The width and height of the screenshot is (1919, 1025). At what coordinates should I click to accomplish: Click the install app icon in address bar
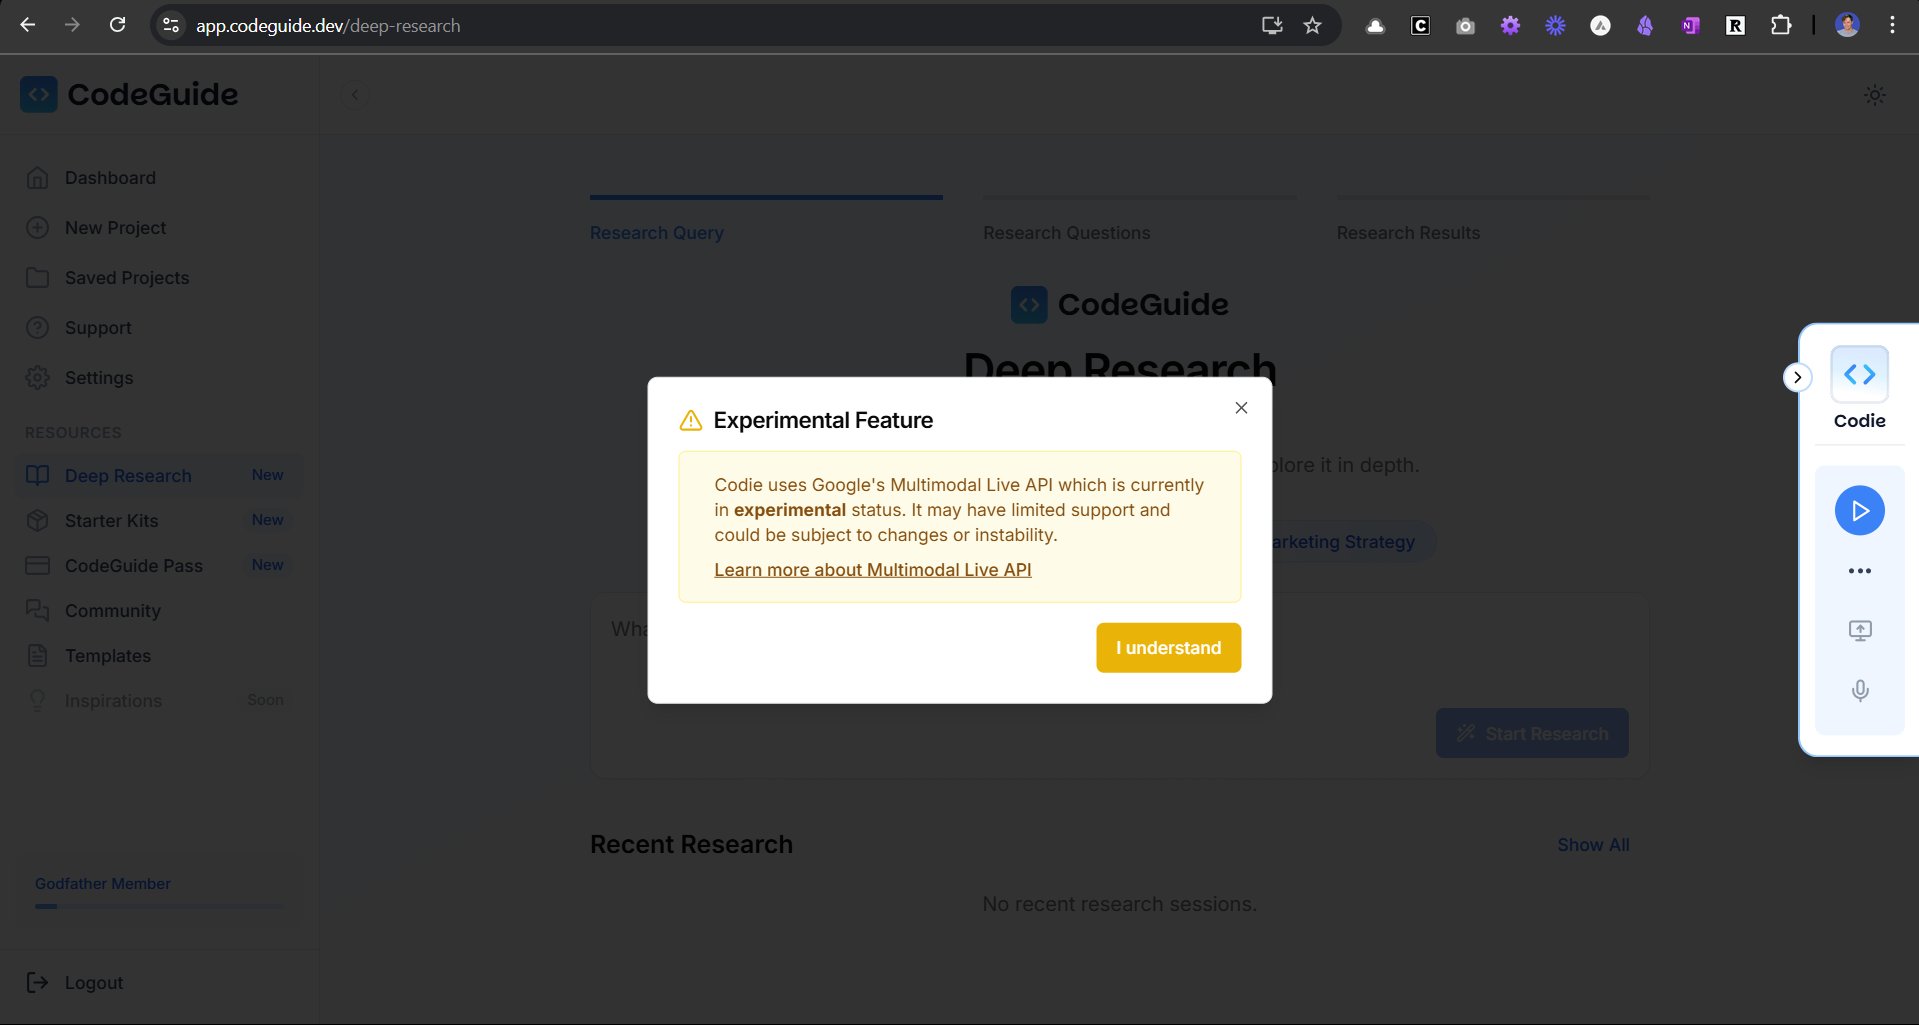point(1272,26)
